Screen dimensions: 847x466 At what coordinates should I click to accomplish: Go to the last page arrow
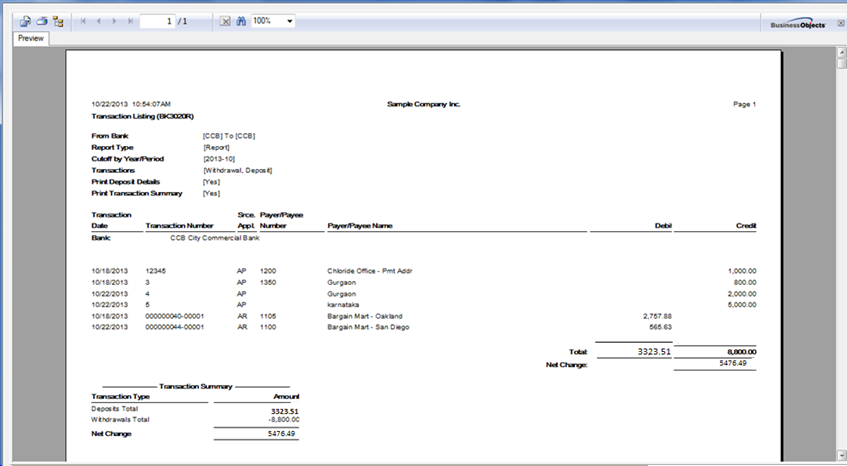(130, 21)
